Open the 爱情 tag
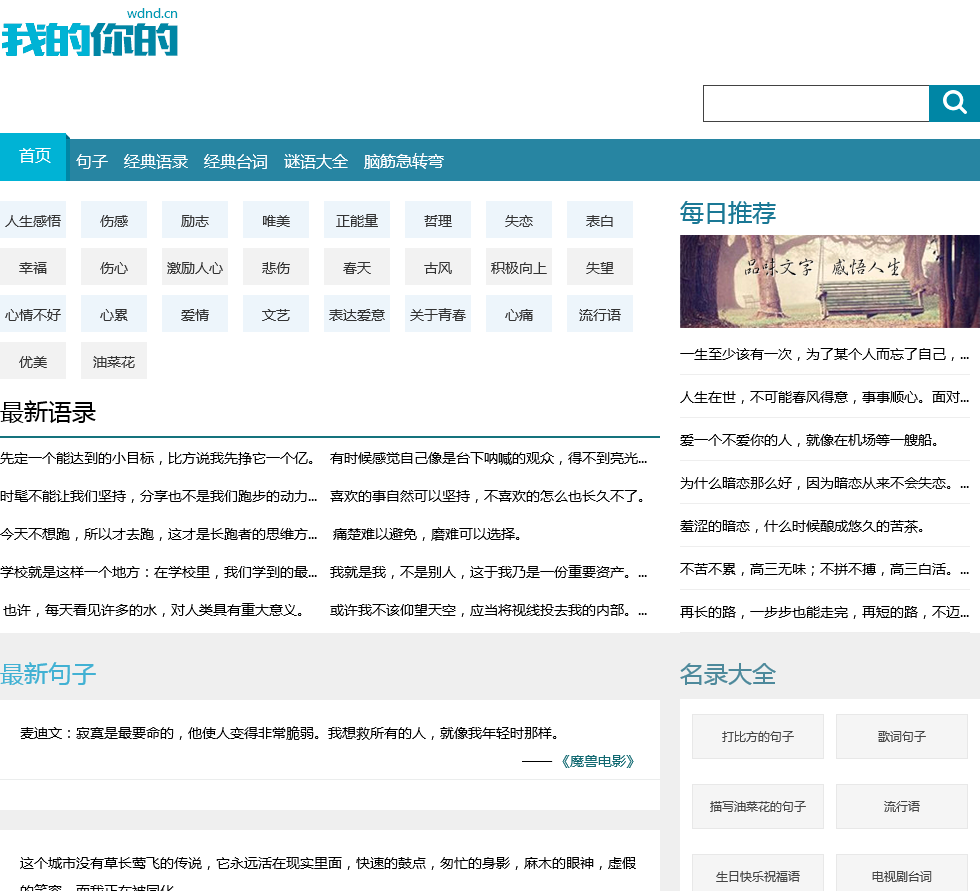The height and width of the screenshot is (891, 980). pyautogui.click(x=195, y=314)
